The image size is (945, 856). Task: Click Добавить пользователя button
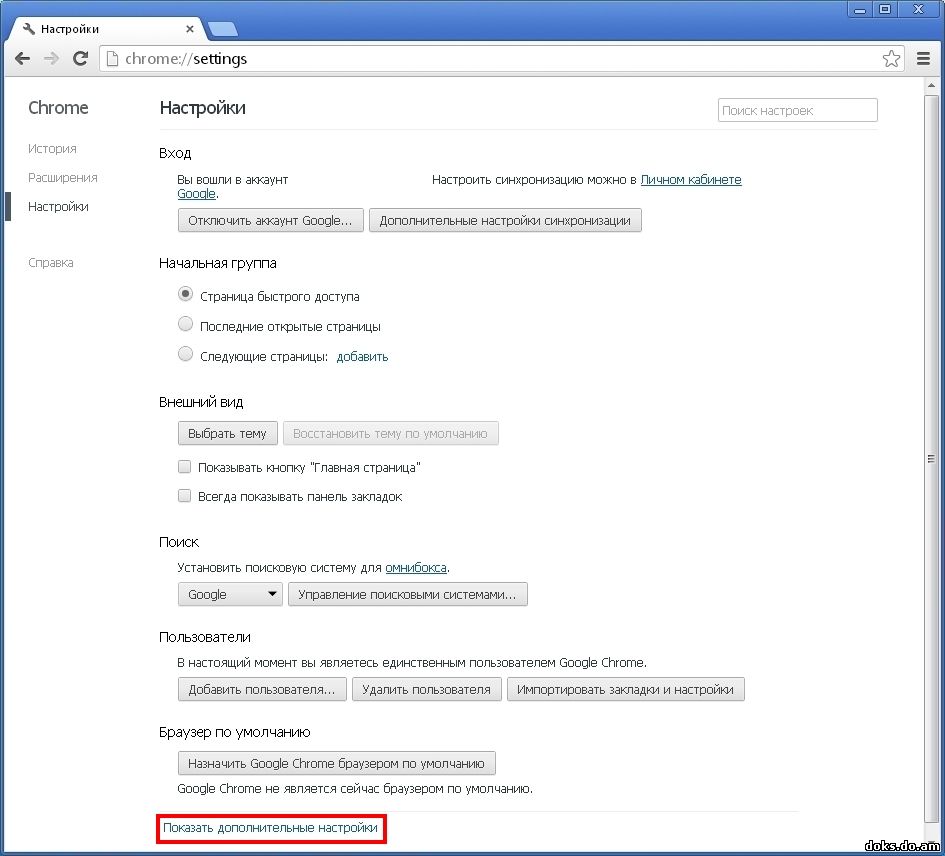262,690
